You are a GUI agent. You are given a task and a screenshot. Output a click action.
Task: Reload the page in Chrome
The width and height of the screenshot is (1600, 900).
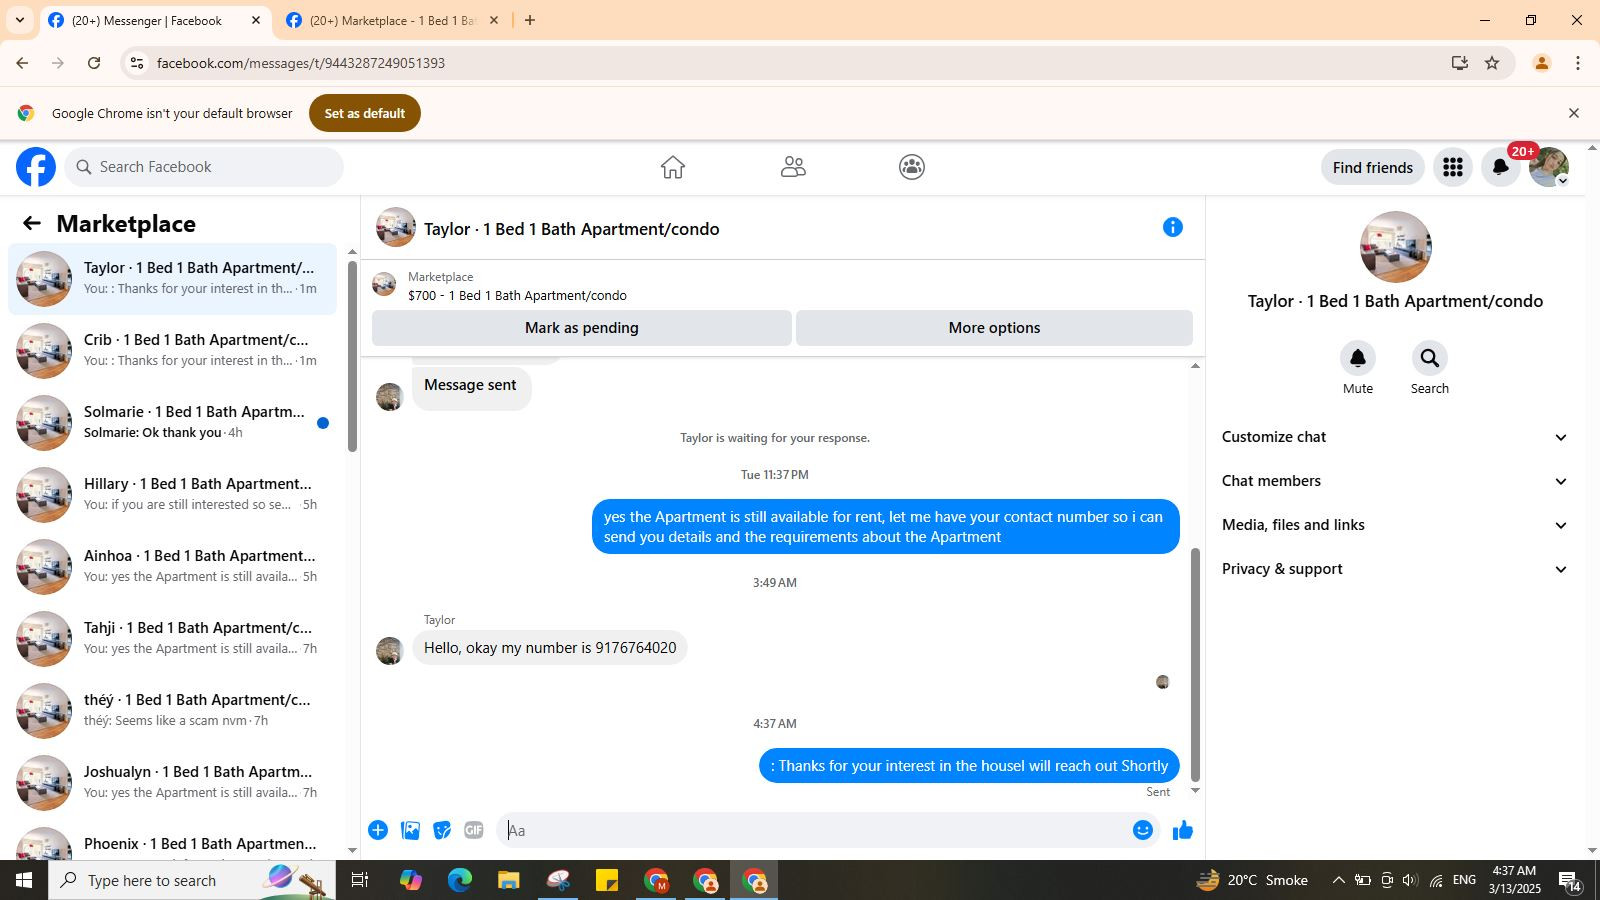(x=94, y=63)
